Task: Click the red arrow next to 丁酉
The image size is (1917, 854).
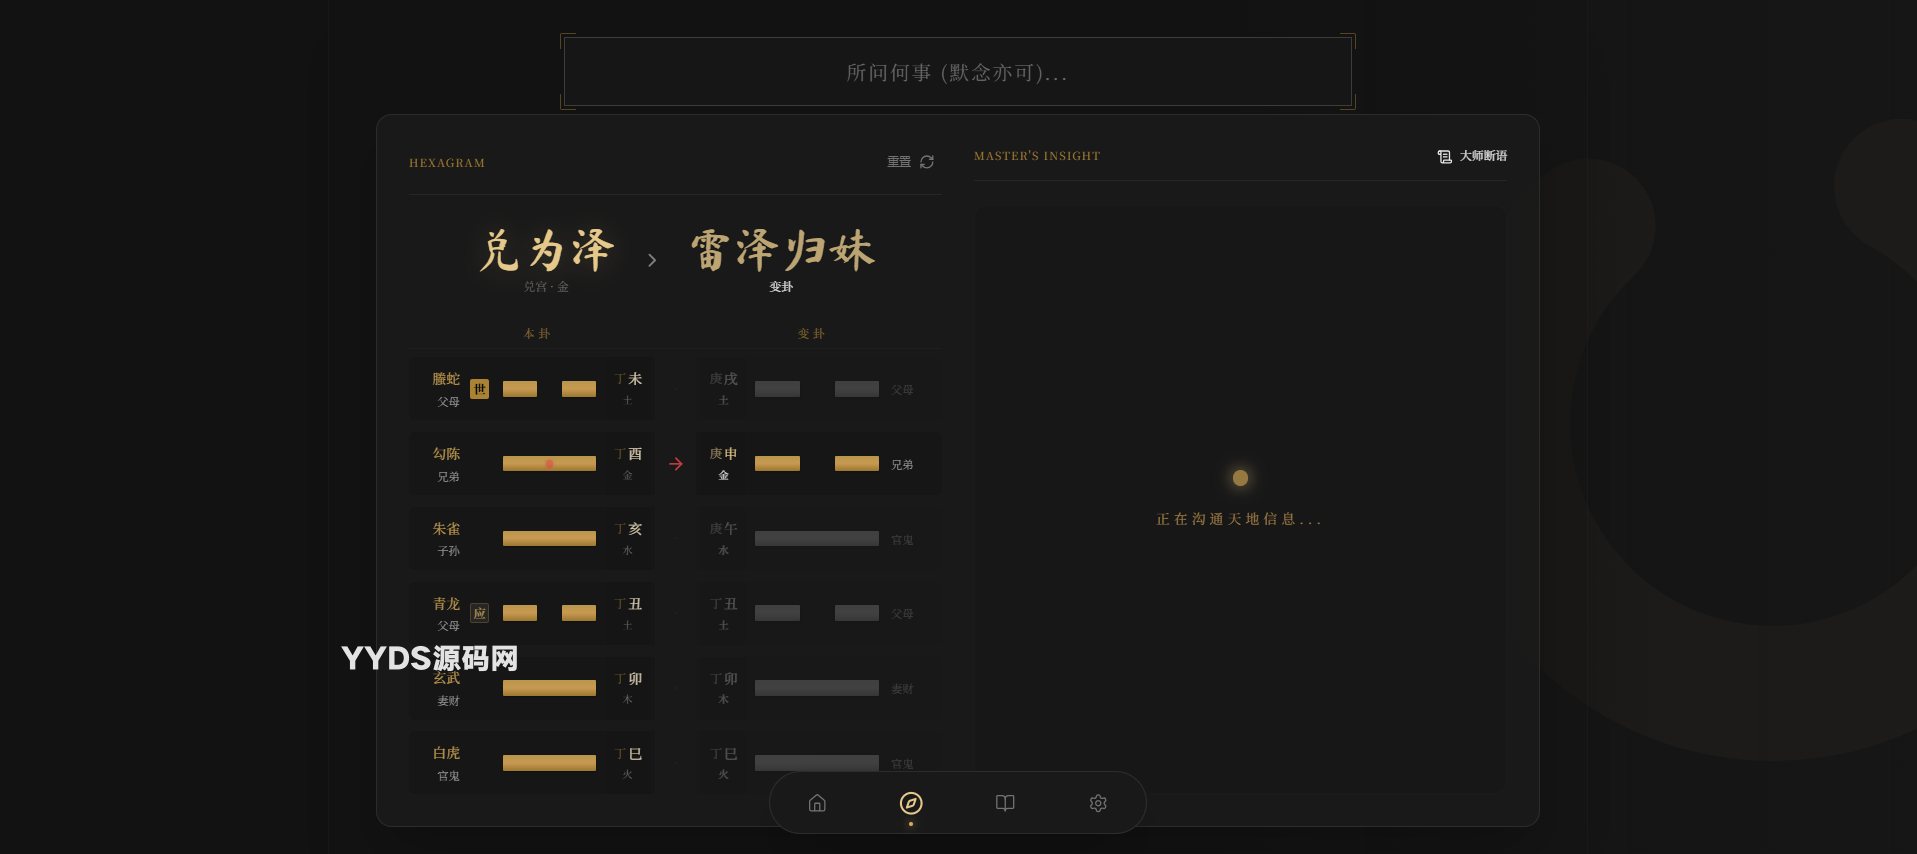Action: (x=676, y=464)
